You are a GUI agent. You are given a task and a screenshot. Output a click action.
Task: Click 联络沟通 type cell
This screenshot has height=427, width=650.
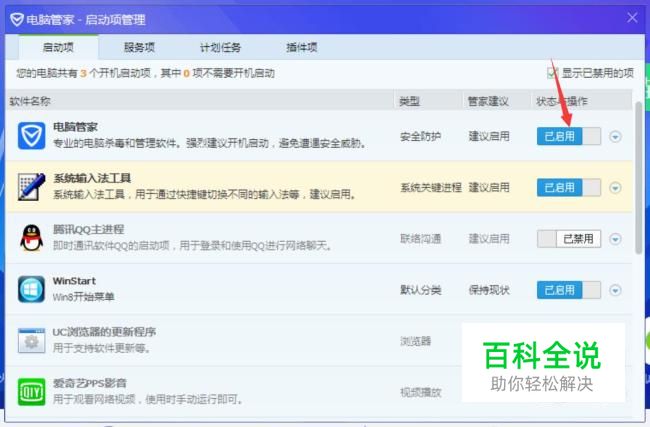pyautogui.click(x=420, y=239)
